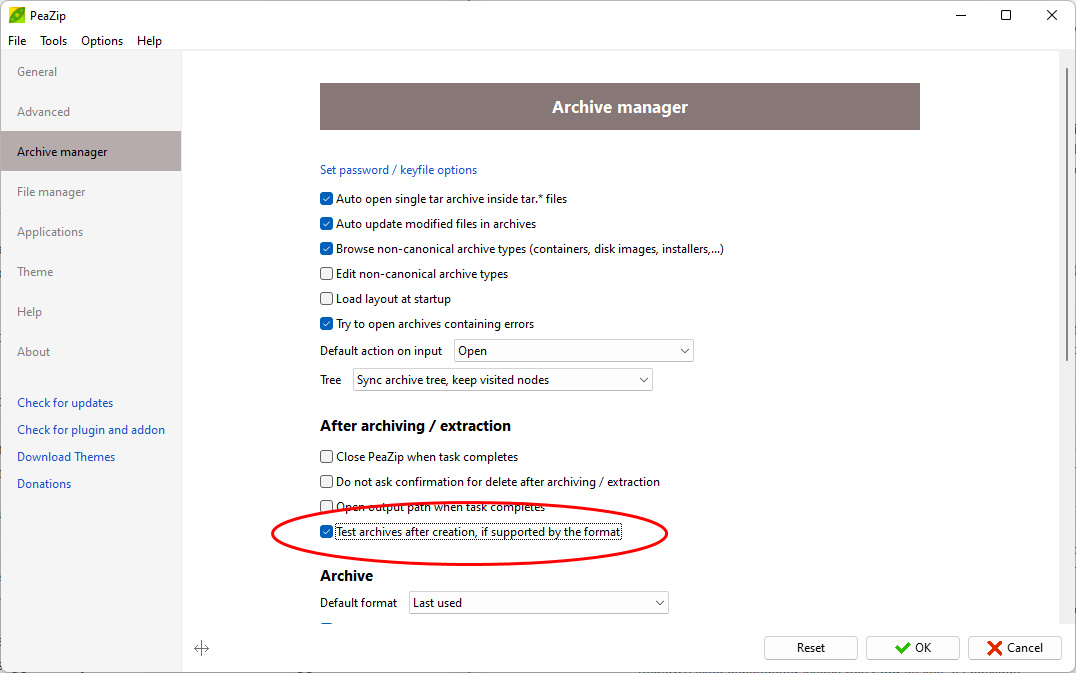Expand the Default format dropdown
The height and width of the screenshot is (673, 1076).
[x=538, y=603]
